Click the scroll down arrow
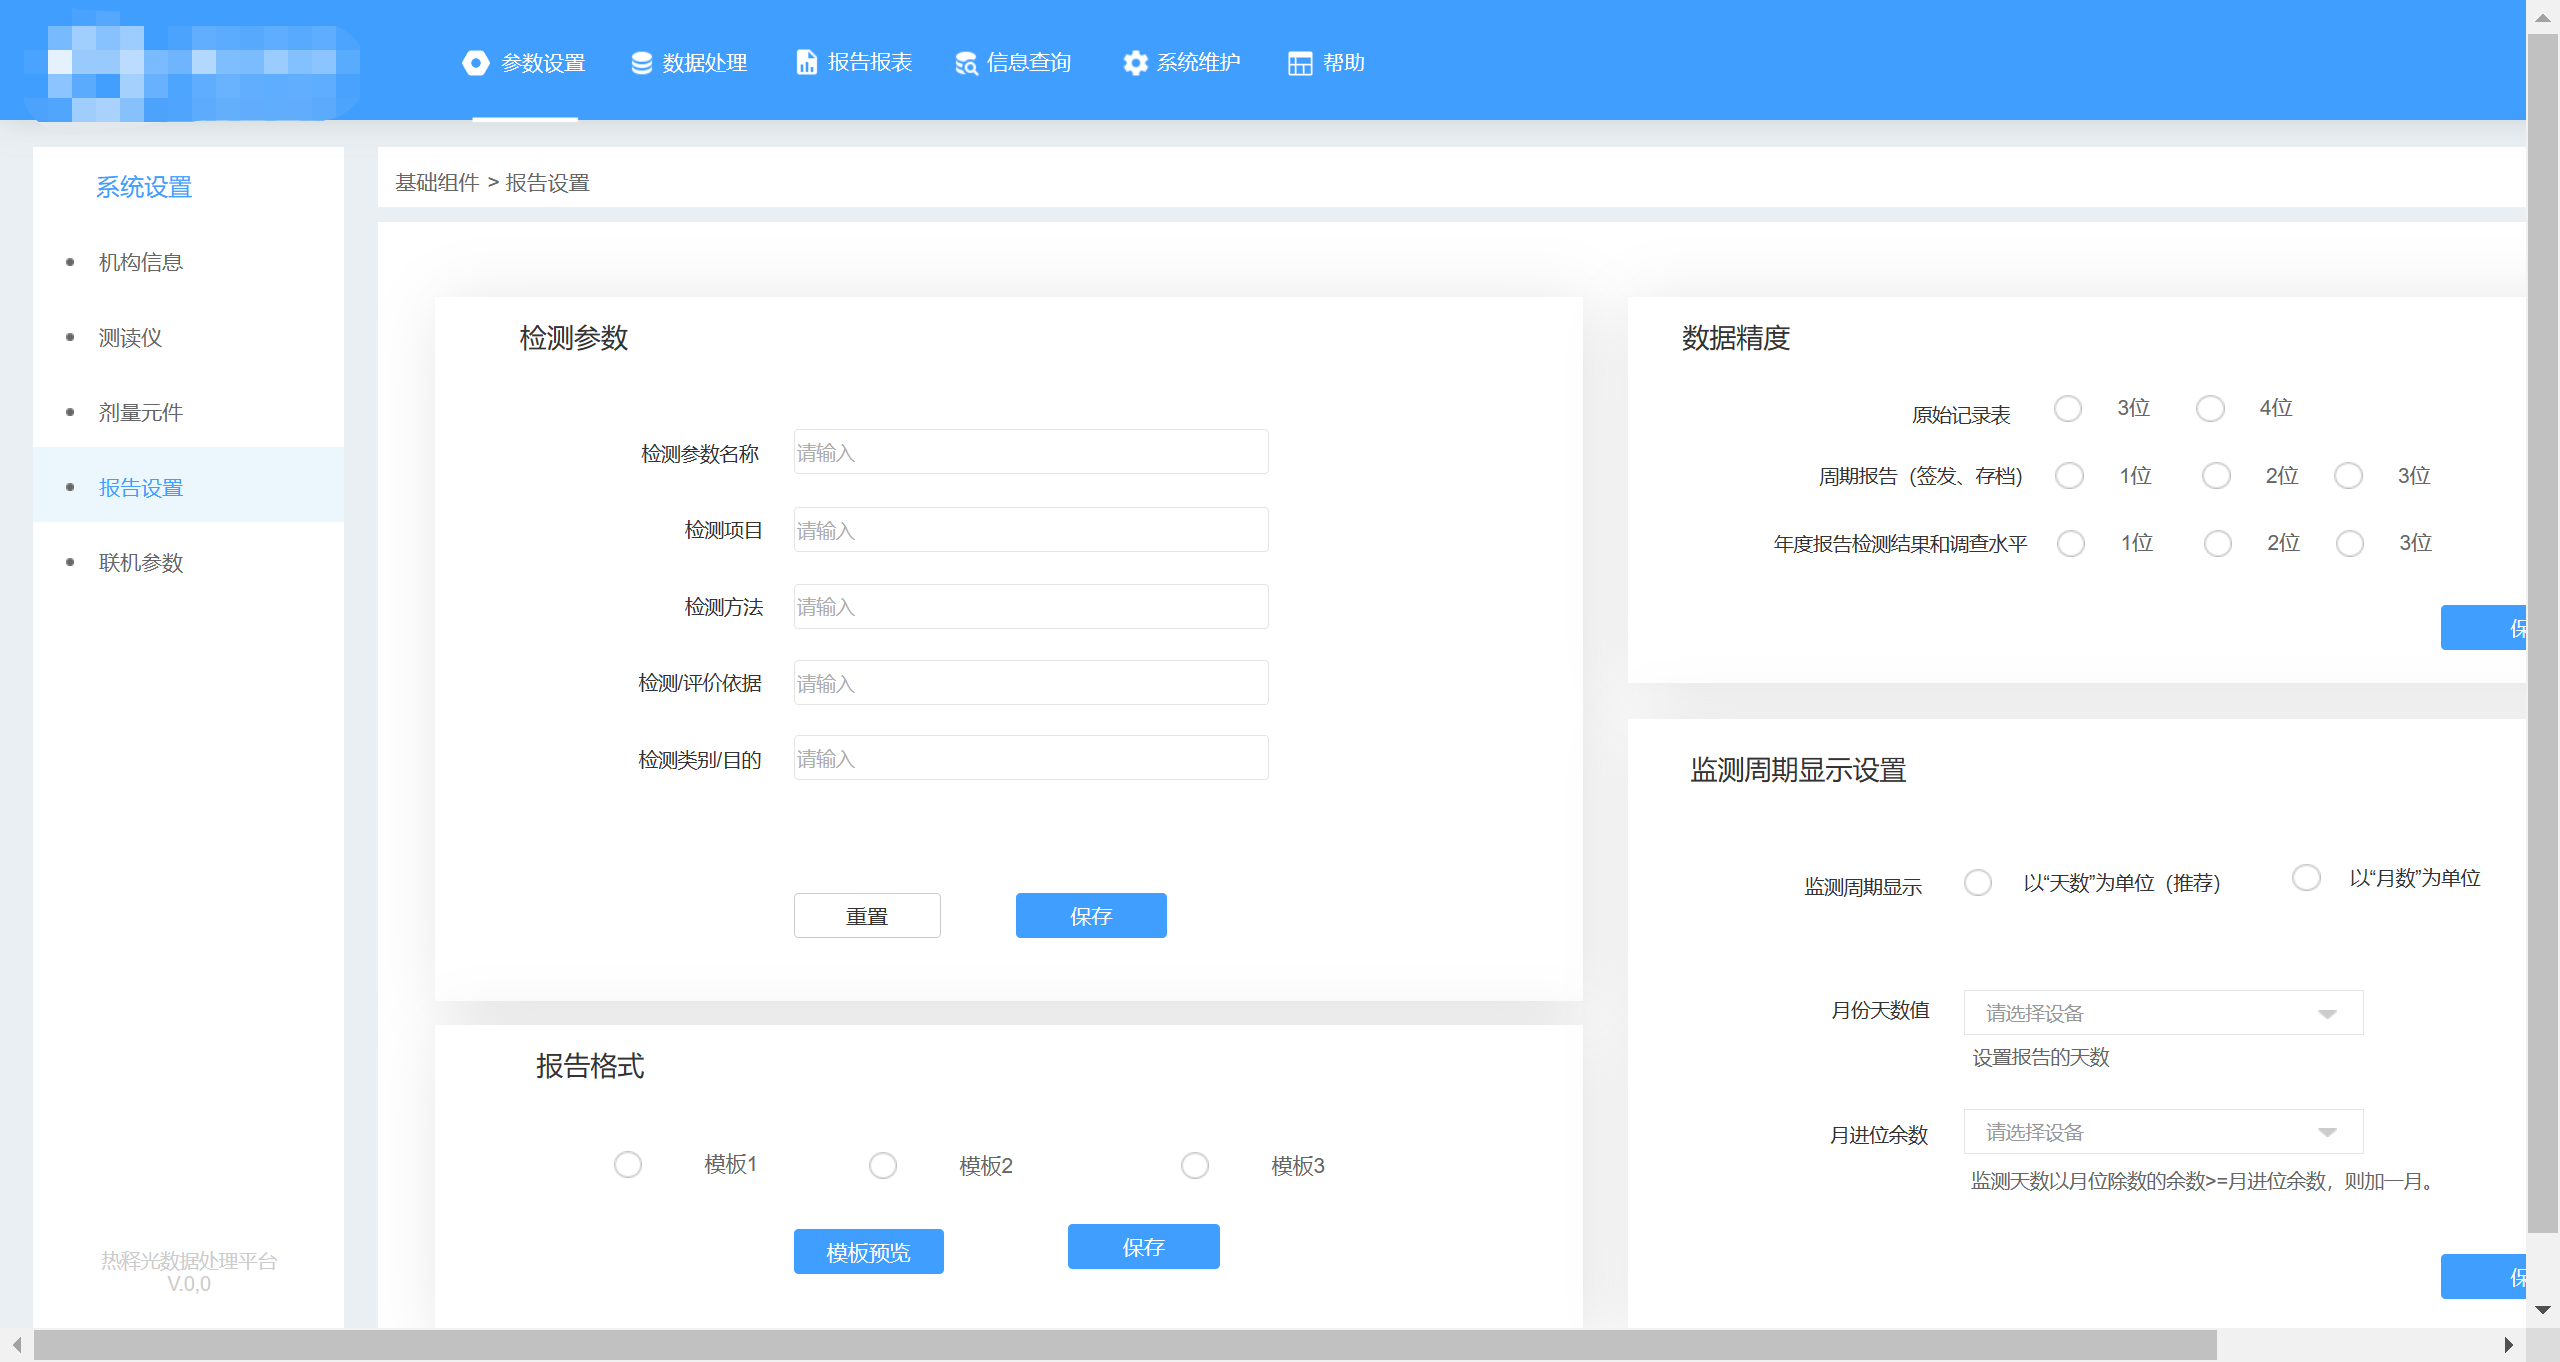This screenshot has width=2560, height=1362. pyautogui.click(x=2542, y=1310)
